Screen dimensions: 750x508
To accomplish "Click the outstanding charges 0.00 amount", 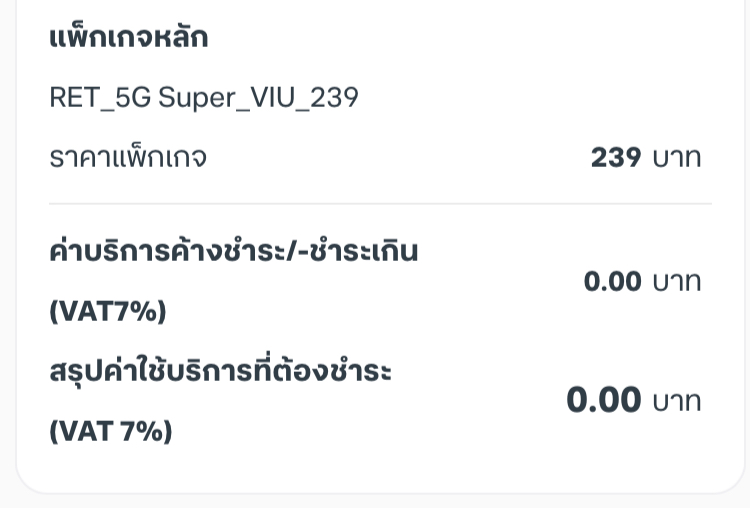I will 612,282.
